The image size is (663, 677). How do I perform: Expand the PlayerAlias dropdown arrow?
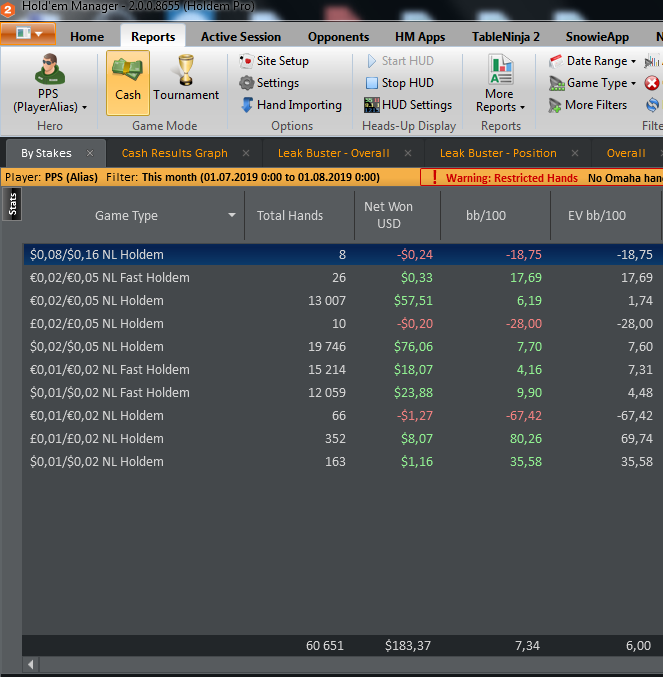point(85,108)
